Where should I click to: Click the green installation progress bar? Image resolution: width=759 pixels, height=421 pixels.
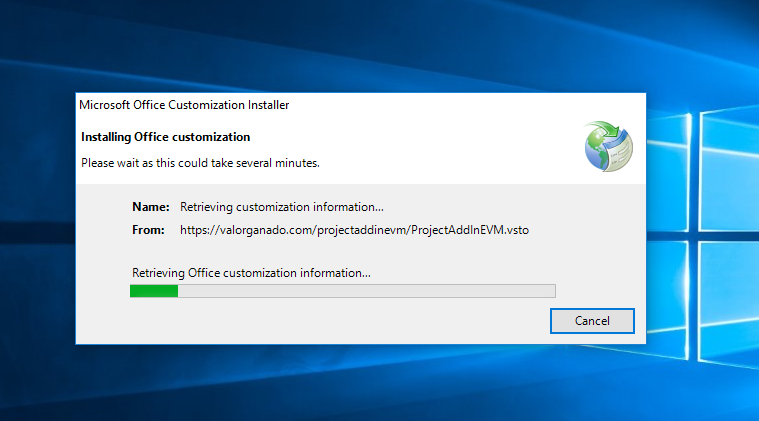[343, 291]
